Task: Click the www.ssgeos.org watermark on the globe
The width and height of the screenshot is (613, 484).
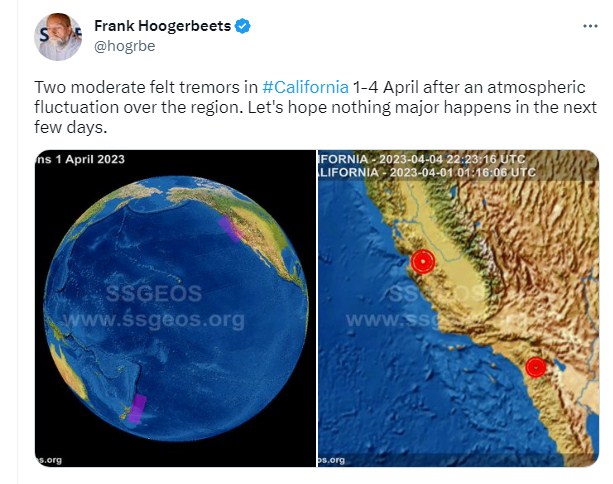Action: (151, 320)
